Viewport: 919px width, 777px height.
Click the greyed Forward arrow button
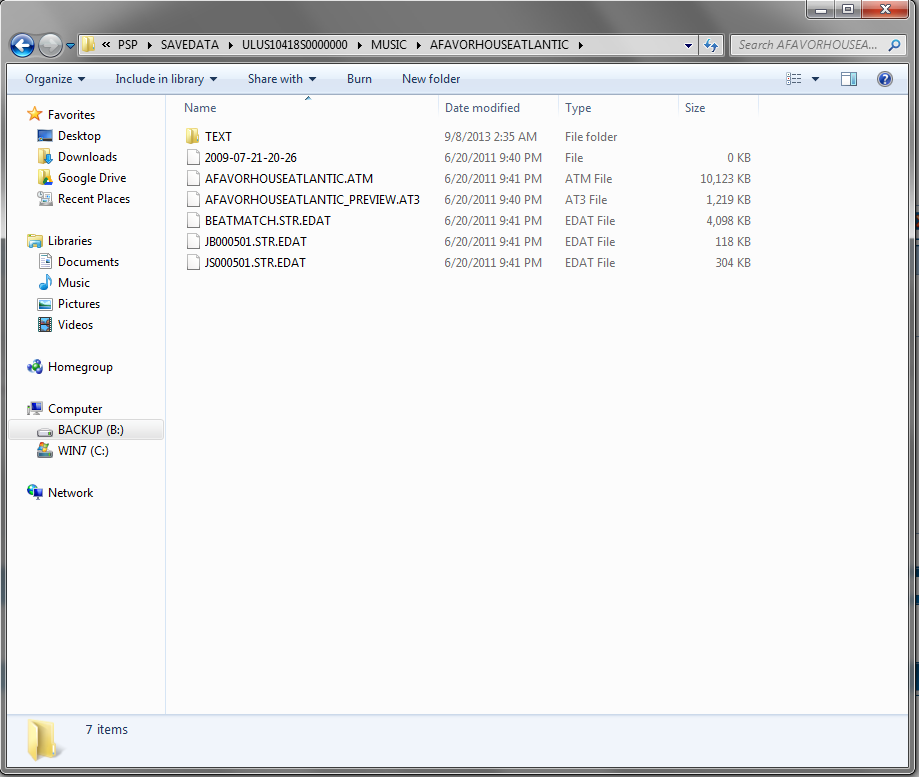(x=50, y=45)
